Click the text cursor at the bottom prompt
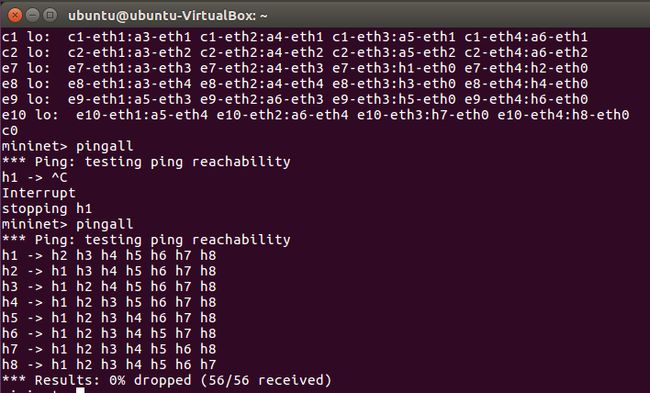This screenshot has height=393, width=650. point(80,390)
